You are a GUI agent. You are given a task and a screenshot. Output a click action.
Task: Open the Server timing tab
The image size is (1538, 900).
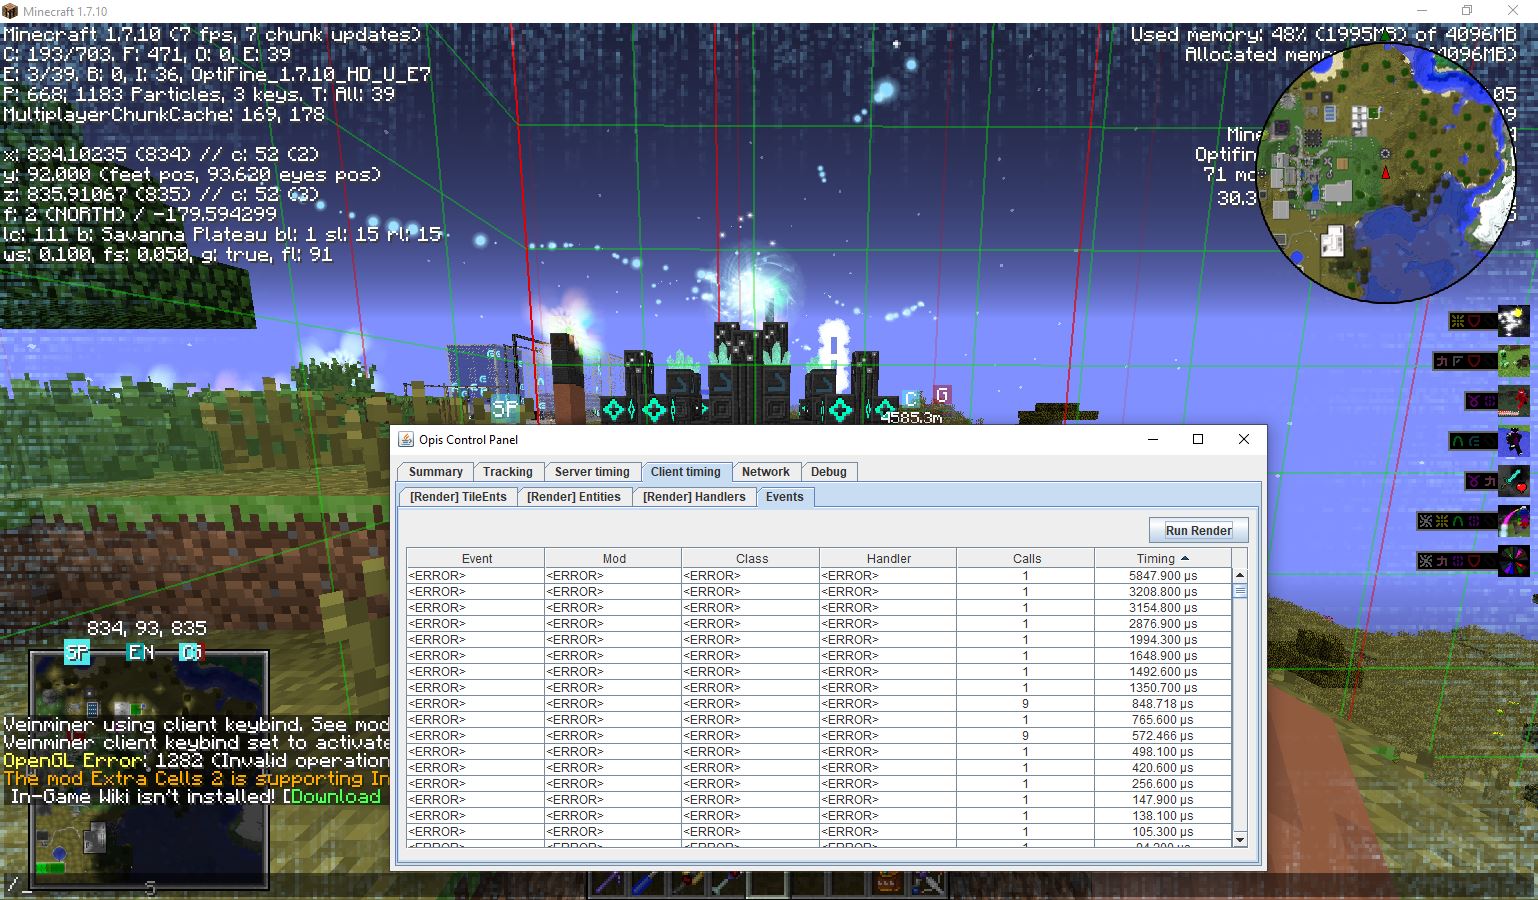(592, 471)
